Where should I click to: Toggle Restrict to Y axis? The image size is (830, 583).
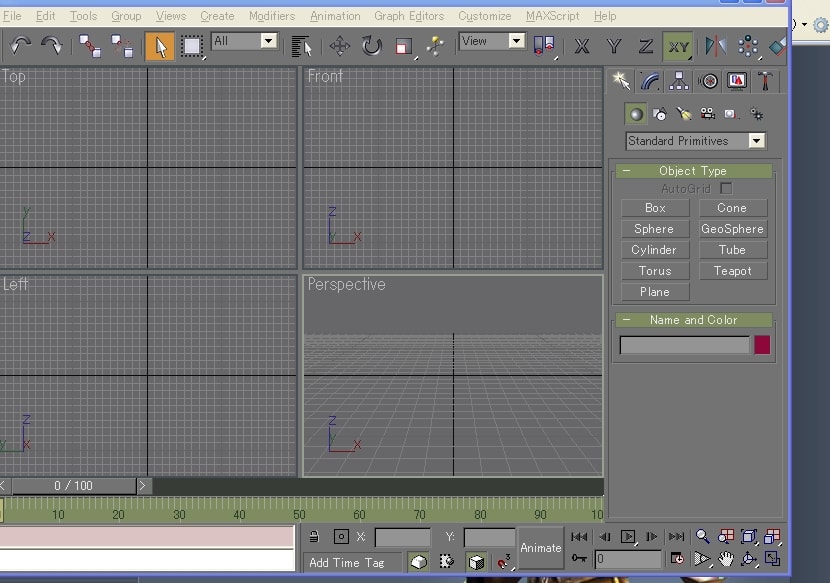pyautogui.click(x=614, y=47)
